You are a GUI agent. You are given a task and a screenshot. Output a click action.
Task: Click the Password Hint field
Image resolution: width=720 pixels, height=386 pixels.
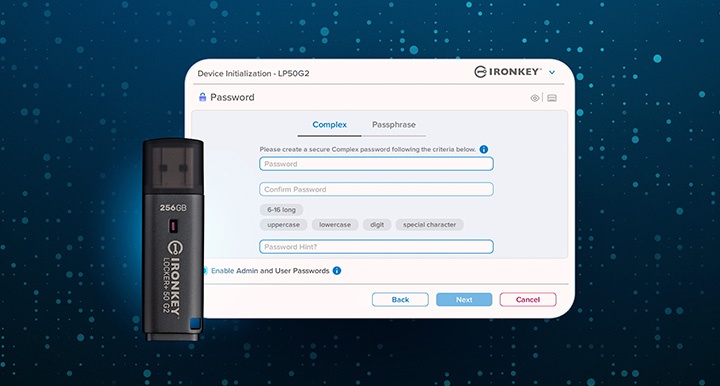point(376,246)
